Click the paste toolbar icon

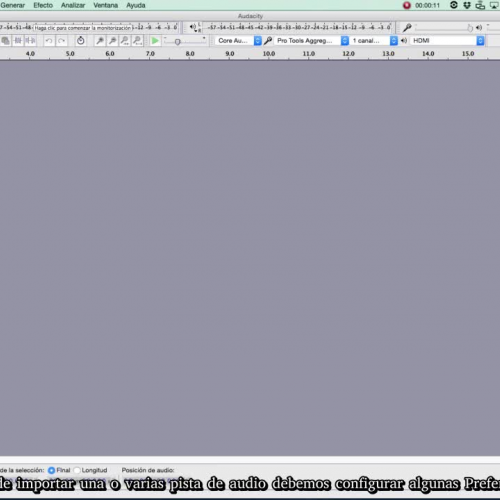click(x=6, y=41)
